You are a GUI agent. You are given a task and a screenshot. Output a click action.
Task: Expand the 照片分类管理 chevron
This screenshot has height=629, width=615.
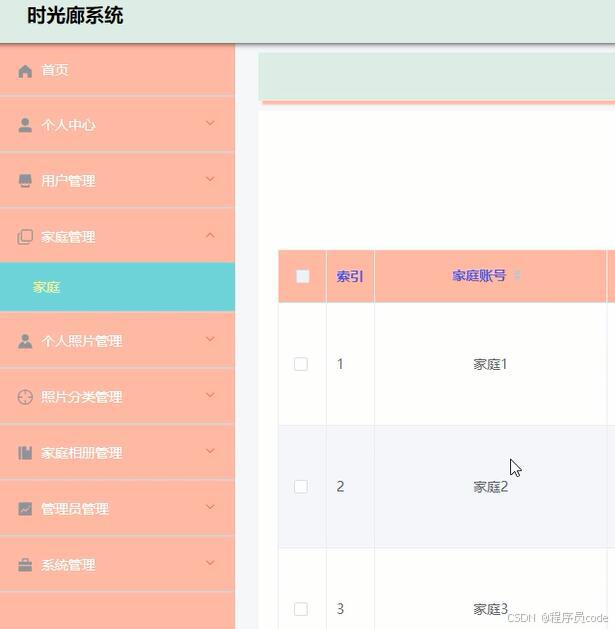tap(210, 395)
